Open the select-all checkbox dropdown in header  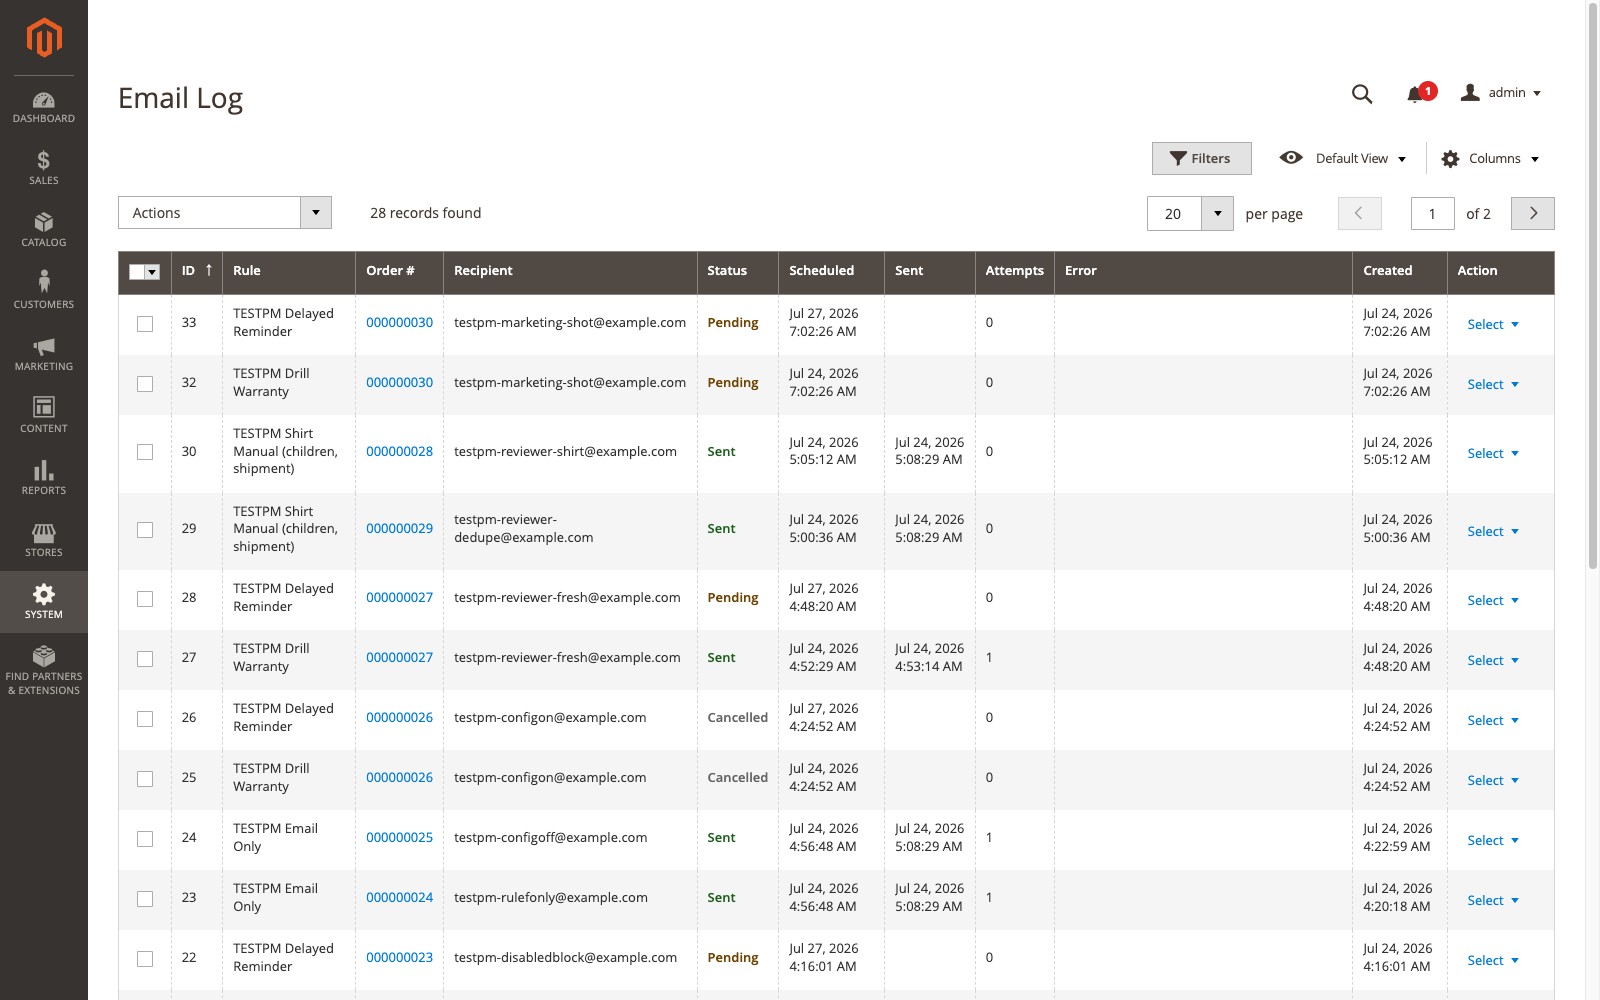click(152, 272)
